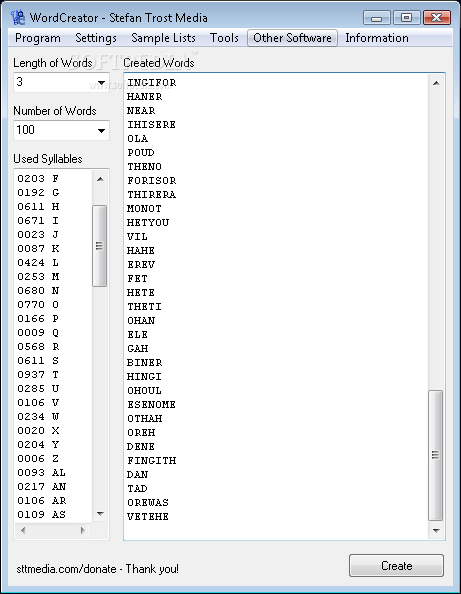Open the Program menu
461x594 pixels.
click(38, 38)
